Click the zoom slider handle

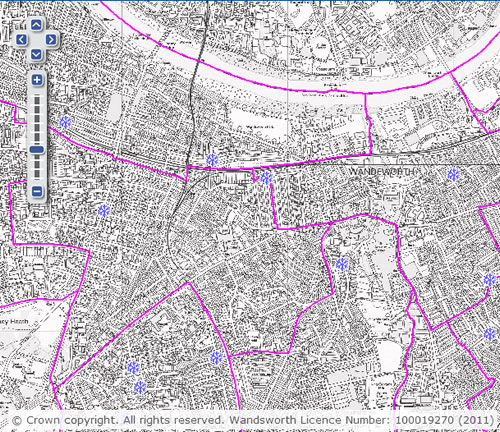tap(37, 150)
